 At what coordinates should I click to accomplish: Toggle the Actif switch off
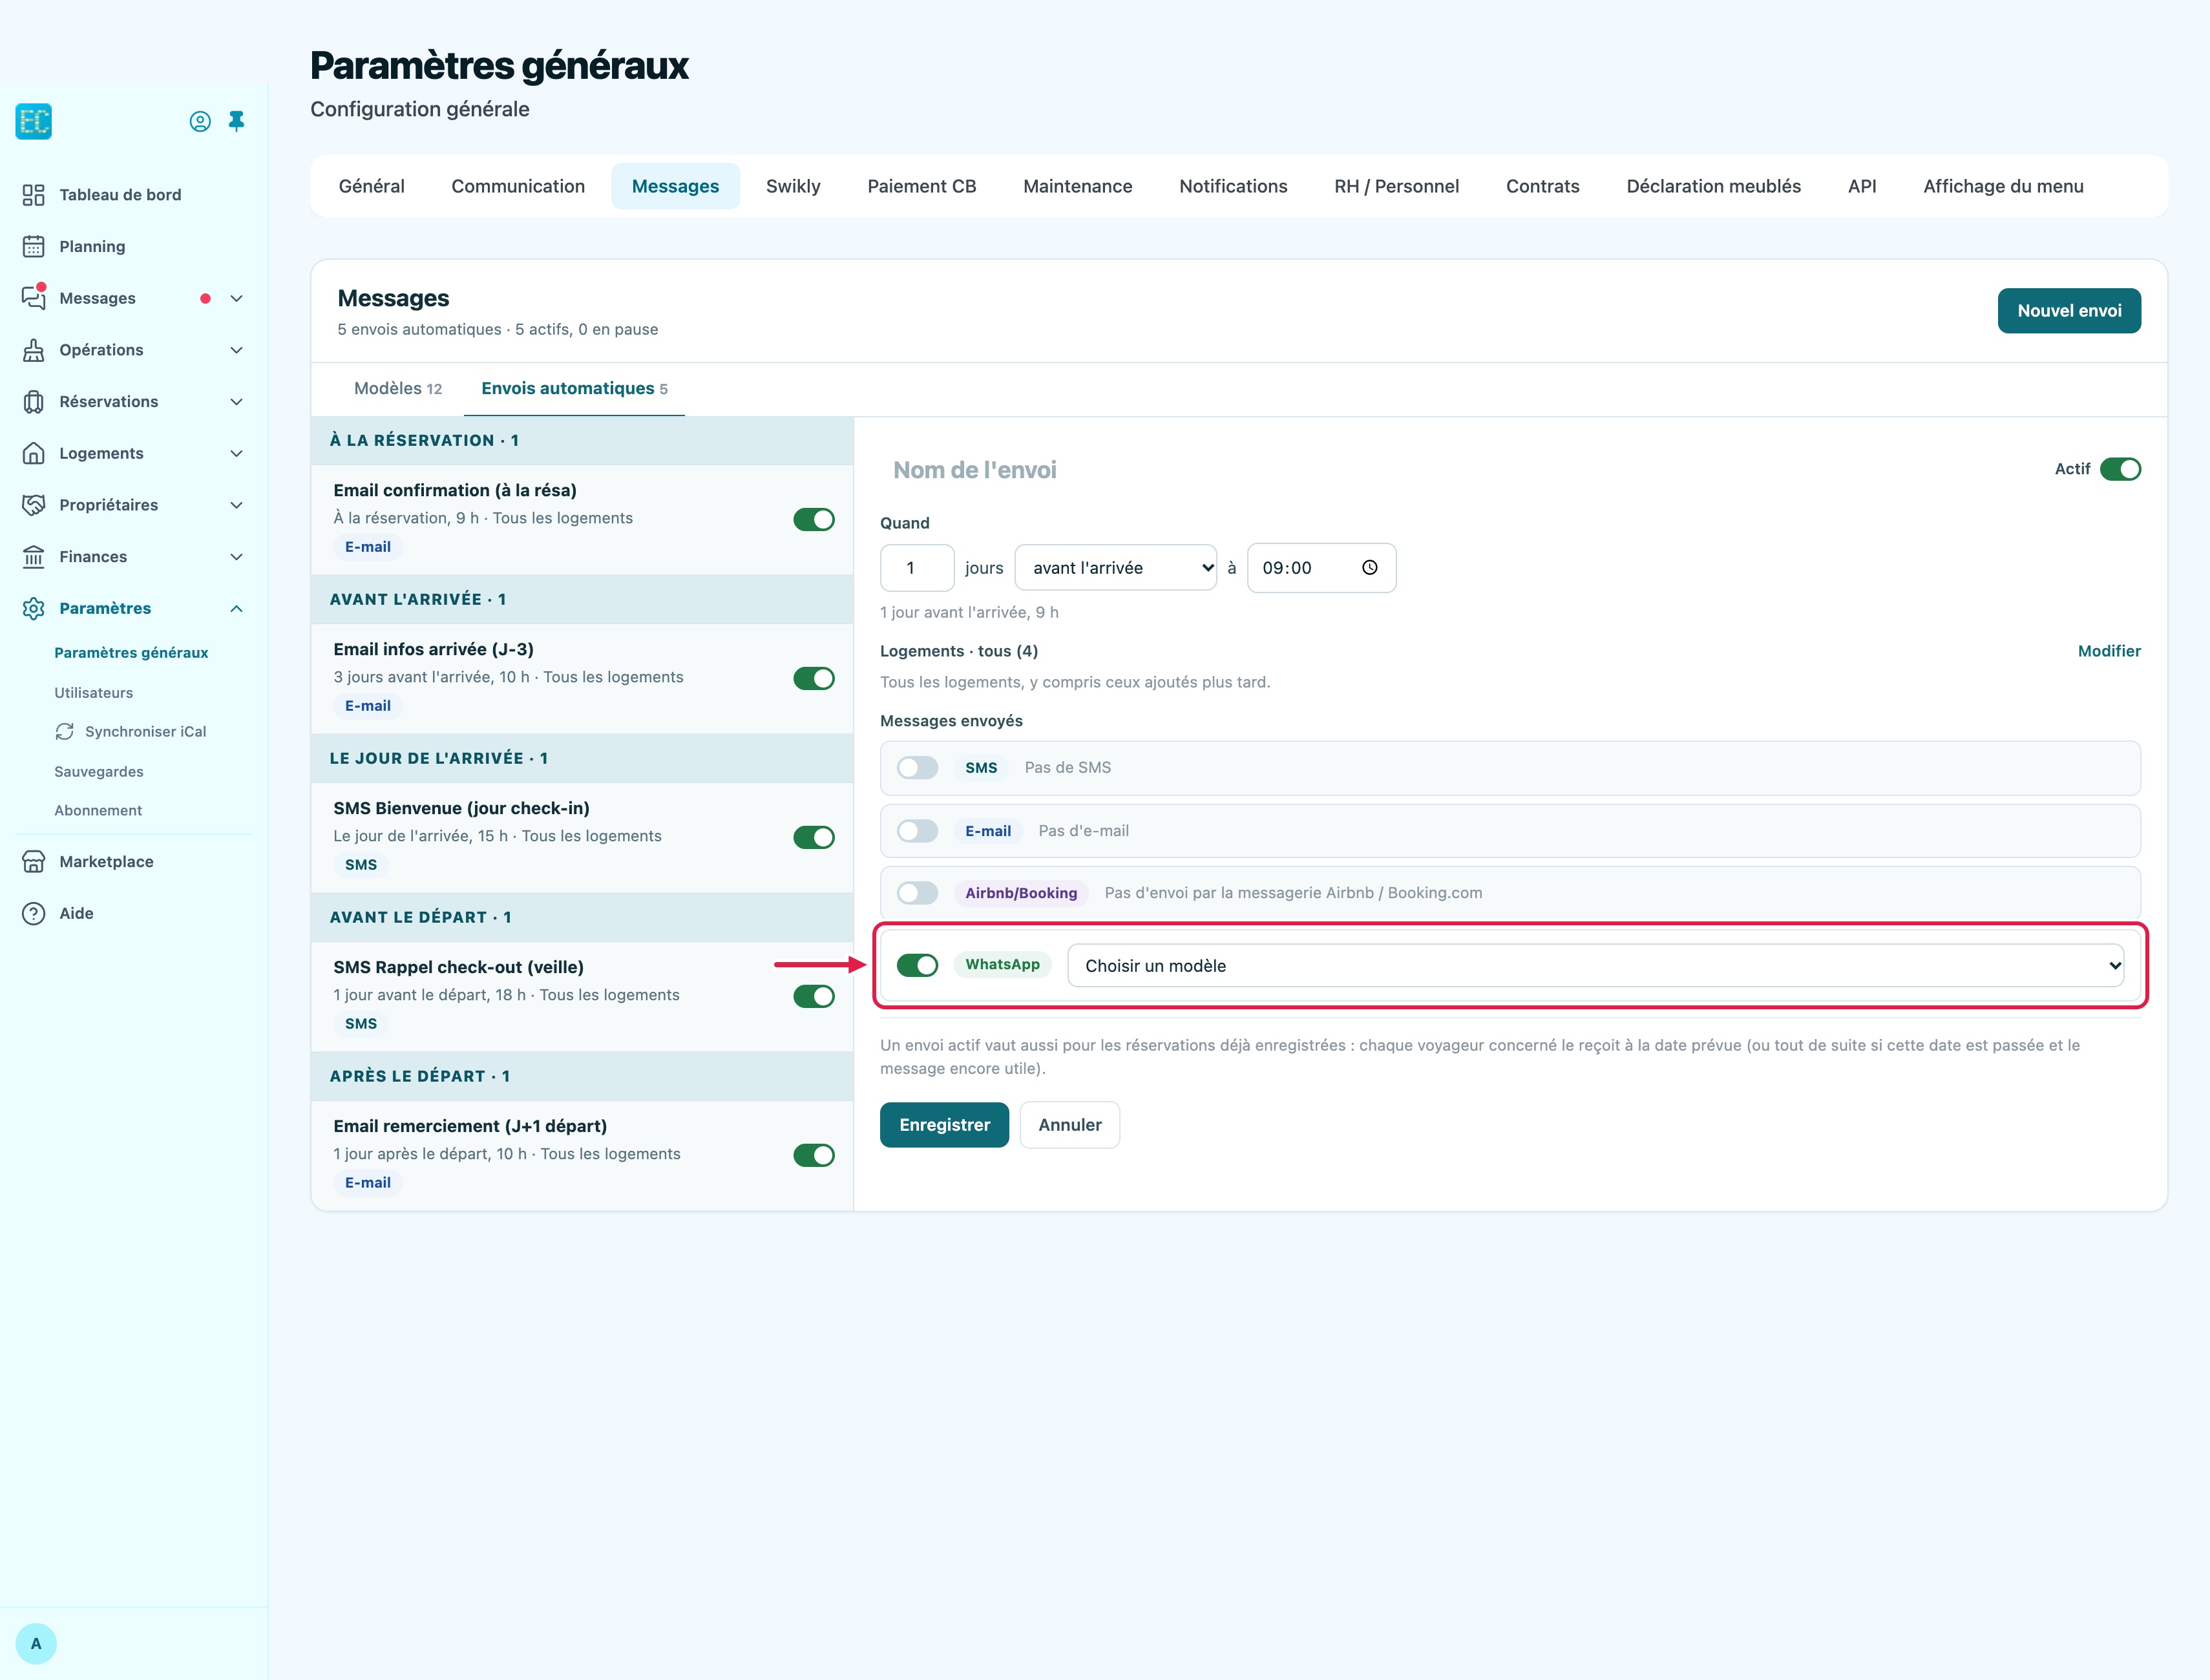pyautogui.click(x=2120, y=469)
